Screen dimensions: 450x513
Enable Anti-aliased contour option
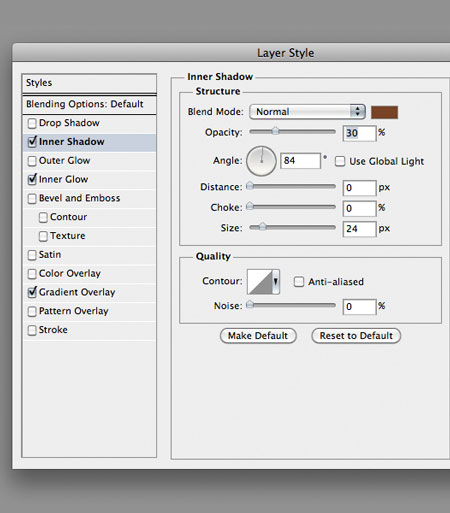coord(299,282)
